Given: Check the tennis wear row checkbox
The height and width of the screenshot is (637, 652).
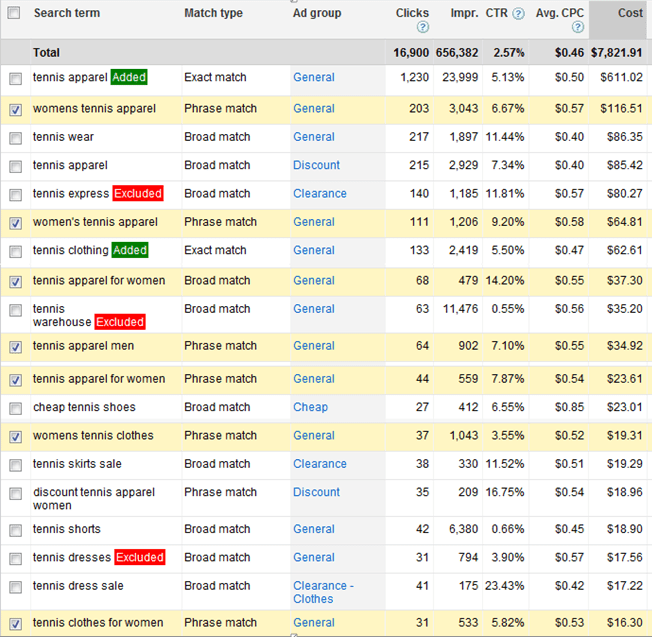Looking at the screenshot, I should coord(15,138).
